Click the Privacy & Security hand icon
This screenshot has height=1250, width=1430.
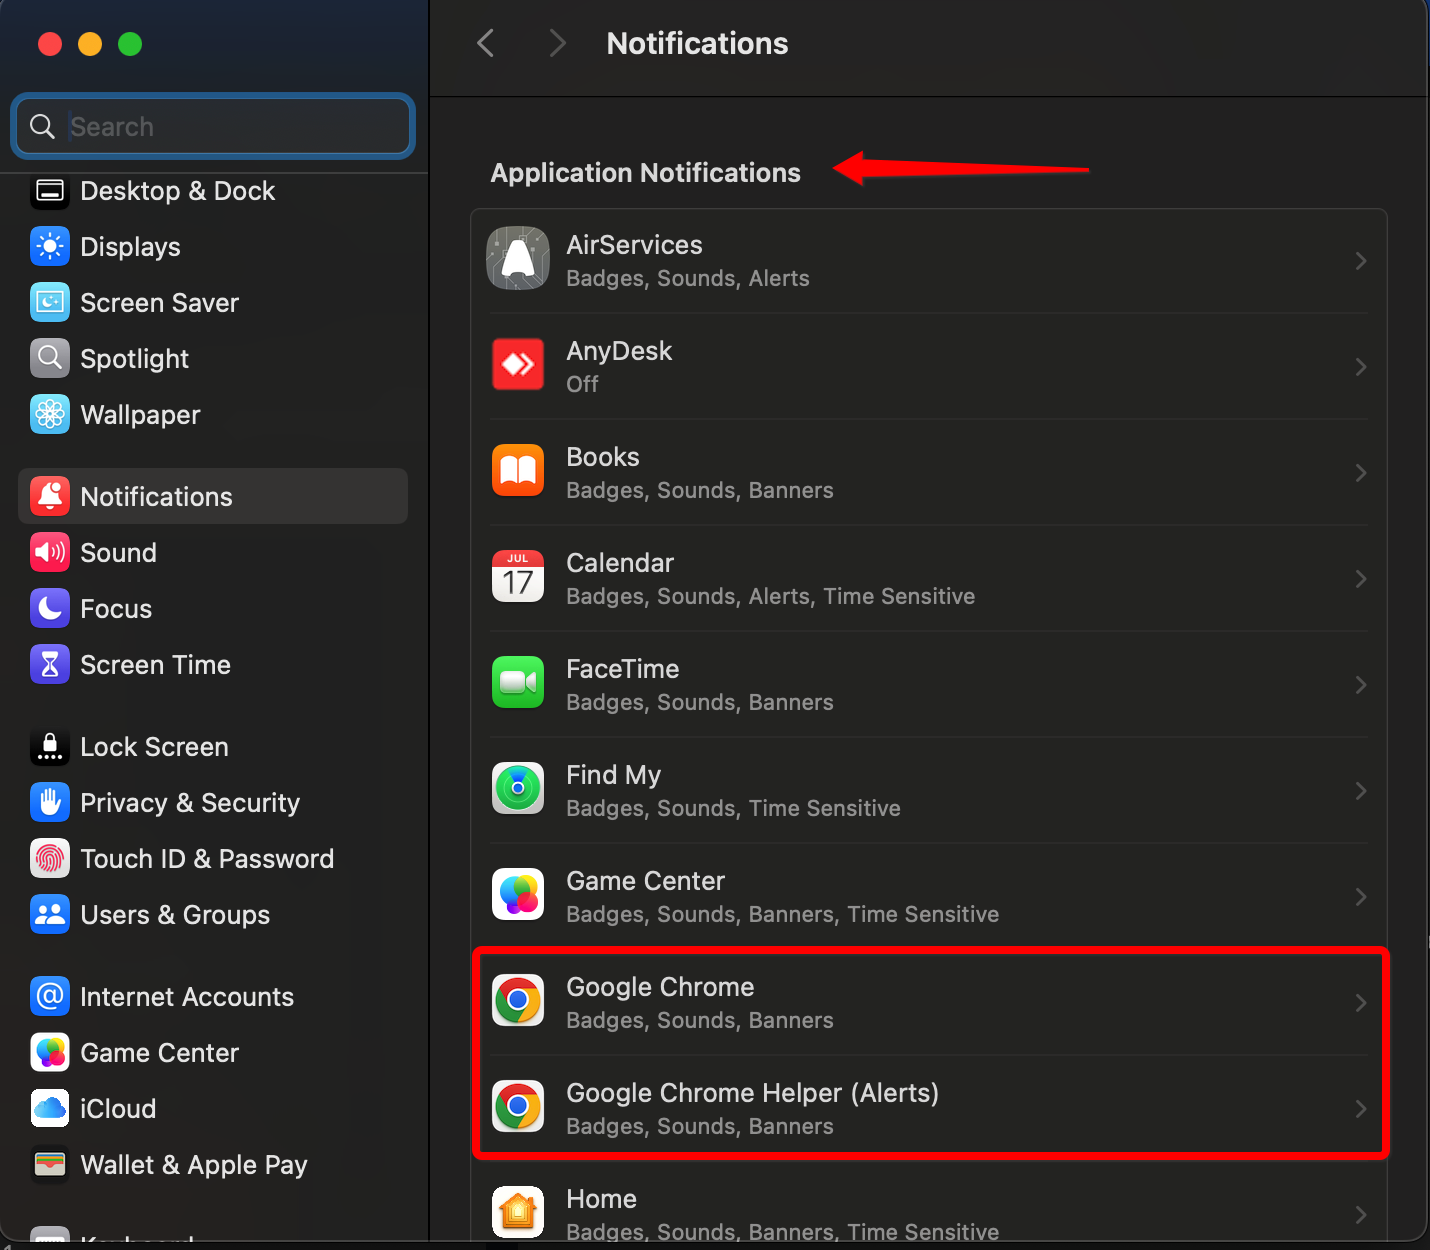(50, 802)
